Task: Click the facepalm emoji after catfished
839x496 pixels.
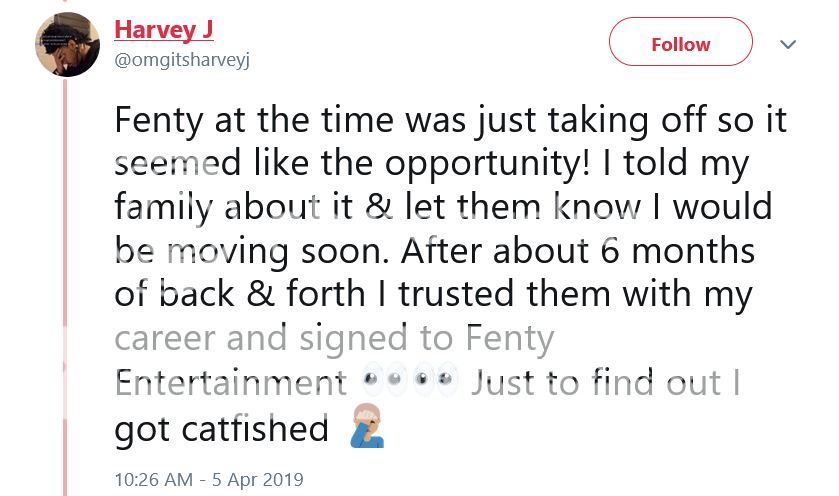Action: 366,428
